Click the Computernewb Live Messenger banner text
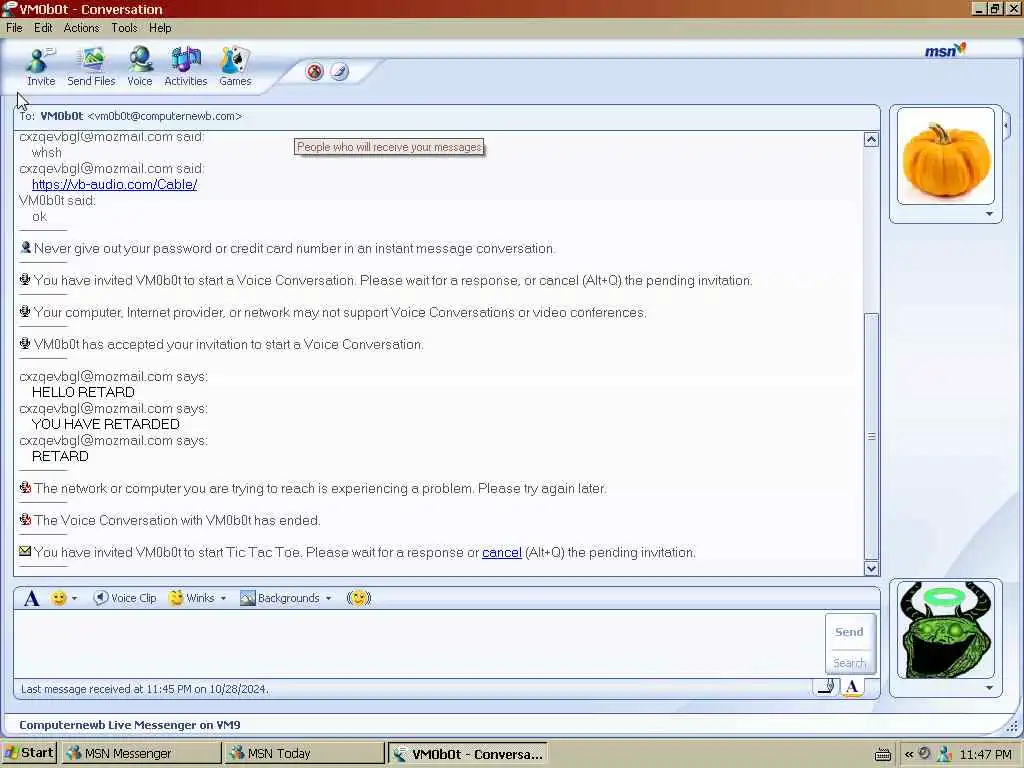1024x768 pixels. coord(129,725)
